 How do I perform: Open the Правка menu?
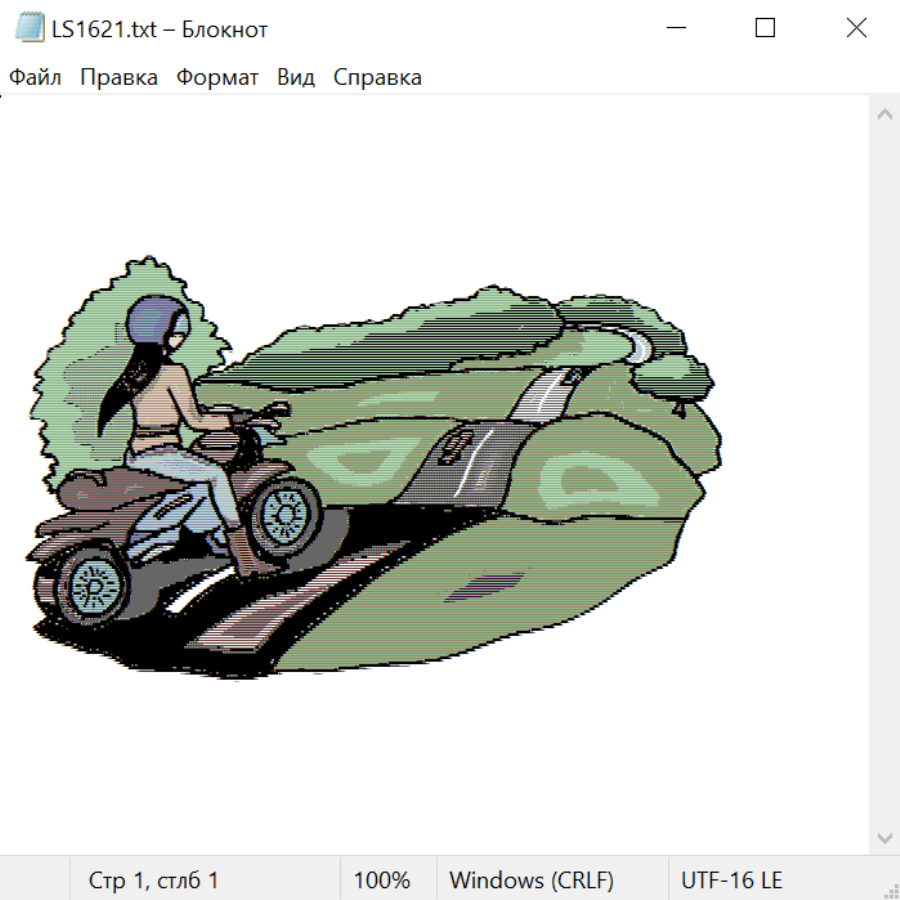[x=118, y=78]
